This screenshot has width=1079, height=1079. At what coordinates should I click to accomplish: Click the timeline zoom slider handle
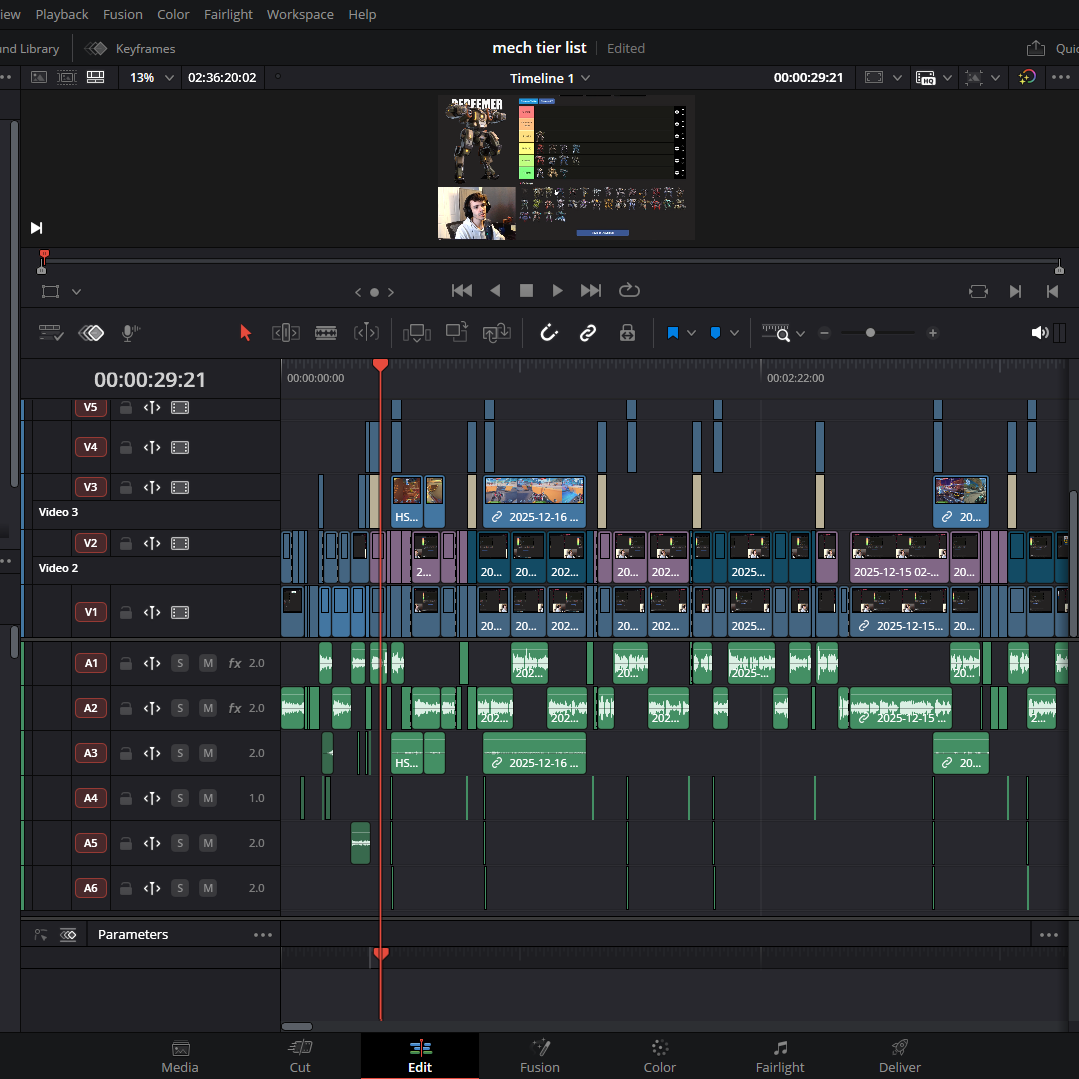[870, 333]
